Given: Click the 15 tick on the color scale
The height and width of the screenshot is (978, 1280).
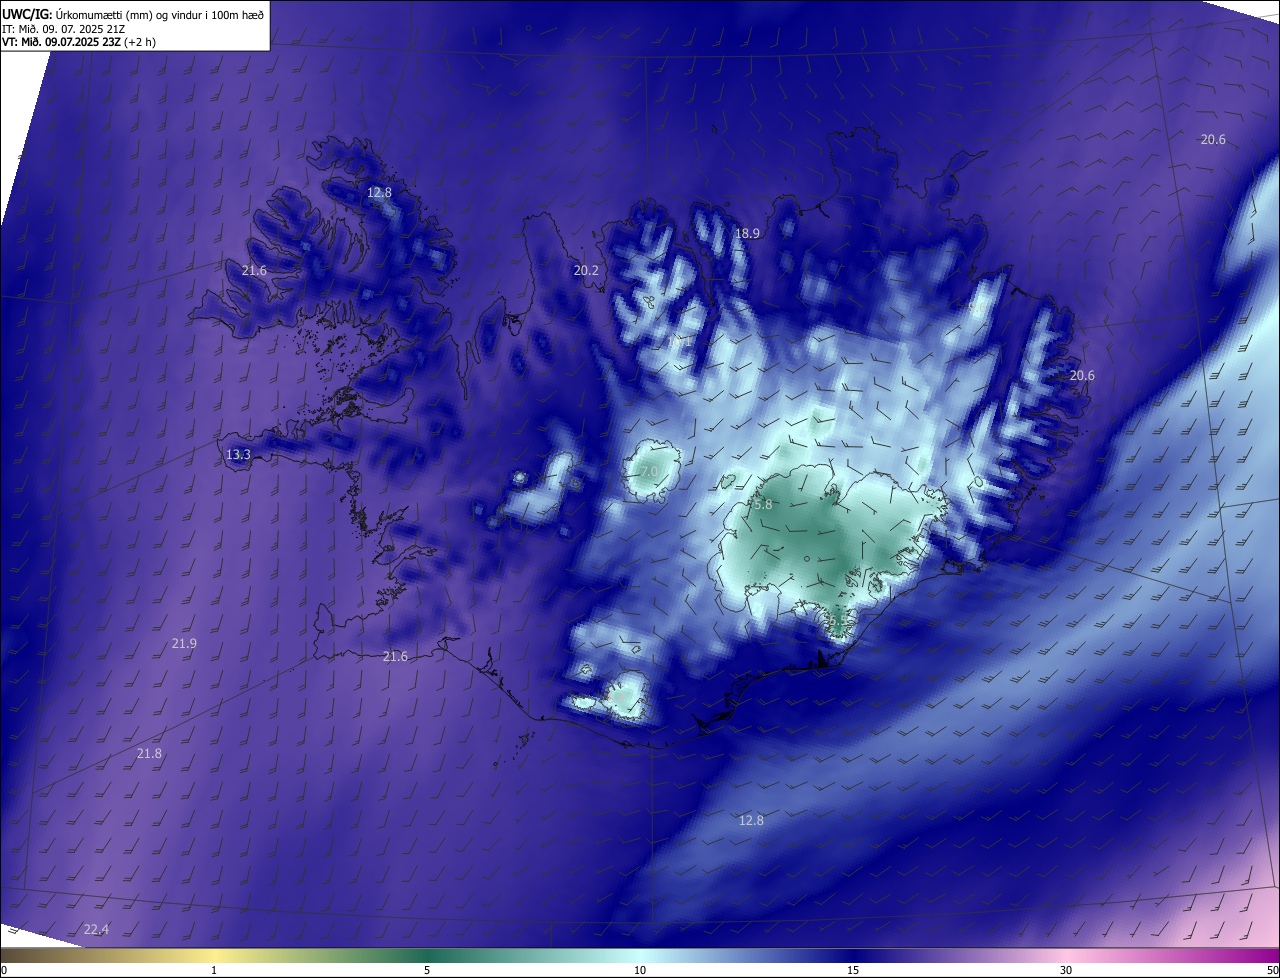Looking at the screenshot, I should [853, 970].
